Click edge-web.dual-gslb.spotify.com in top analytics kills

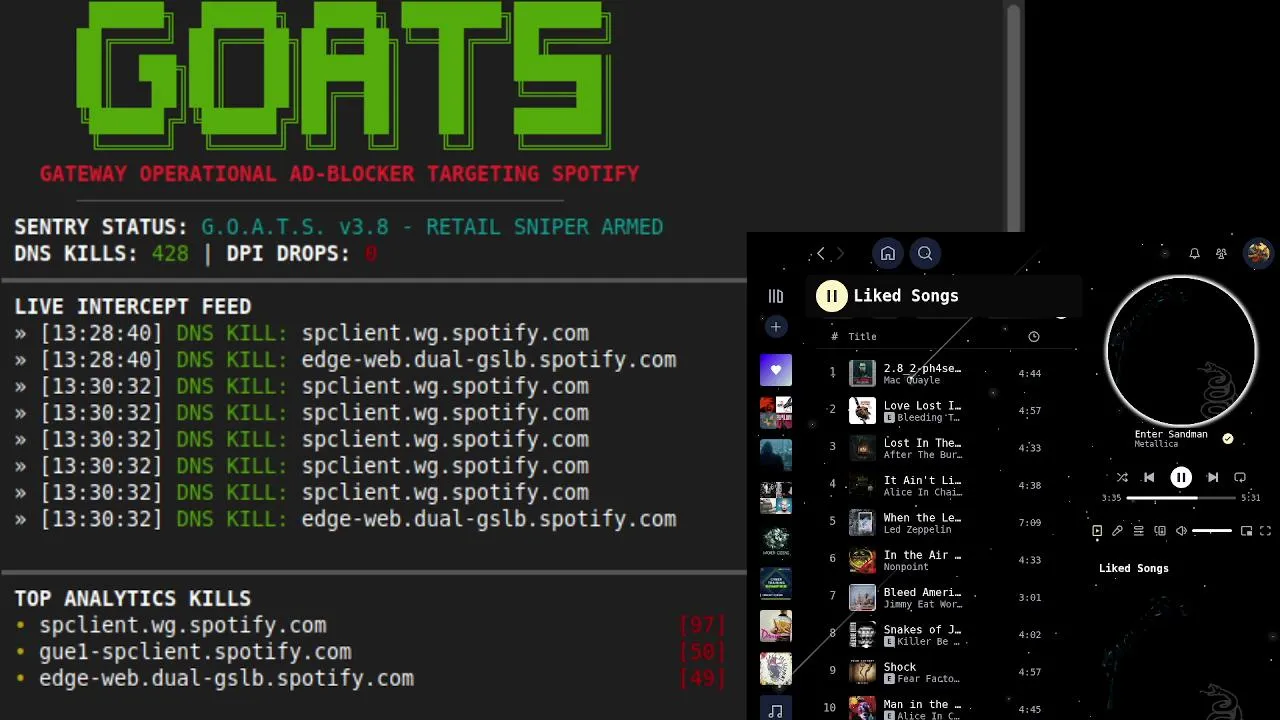click(x=226, y=678)
